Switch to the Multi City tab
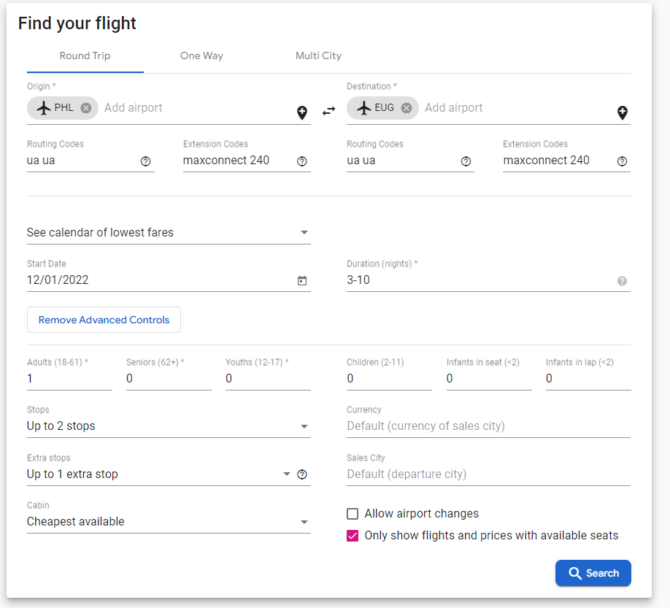The height and width of the screenshot is (608, 670). [x=318, y=56]
